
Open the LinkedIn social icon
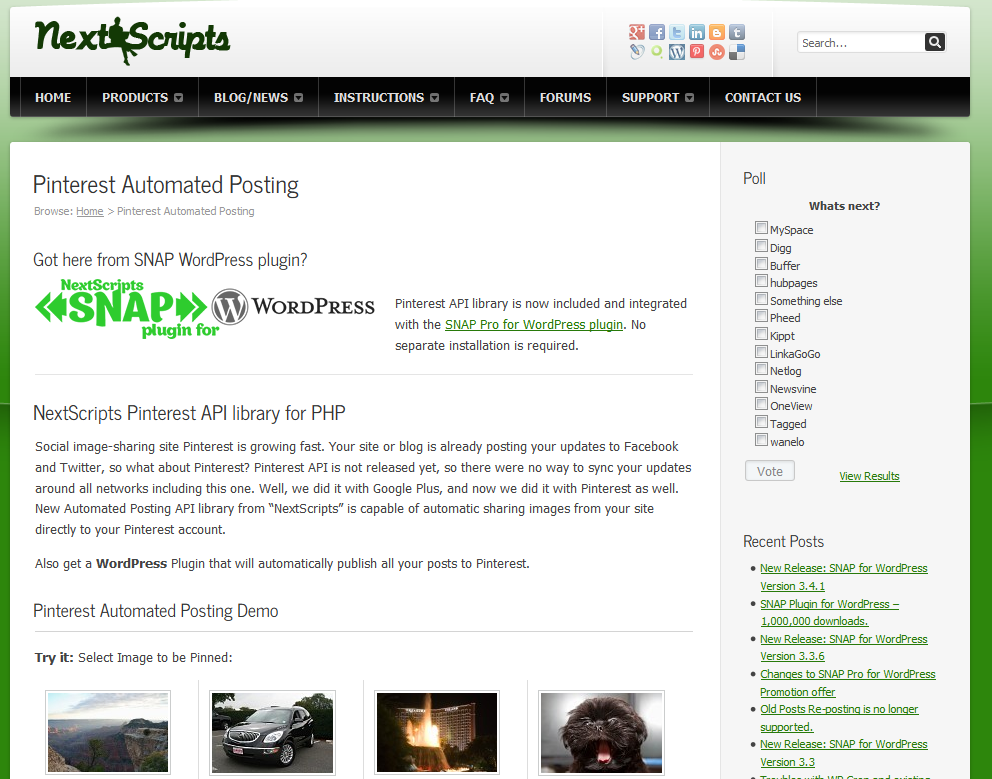coord(697,32)
